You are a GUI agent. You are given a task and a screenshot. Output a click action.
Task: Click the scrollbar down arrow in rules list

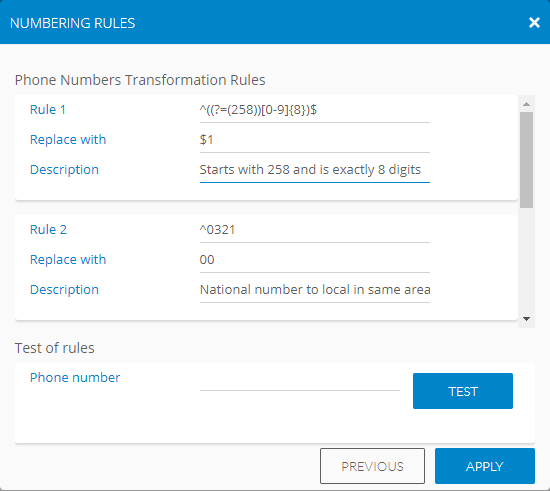526,319
